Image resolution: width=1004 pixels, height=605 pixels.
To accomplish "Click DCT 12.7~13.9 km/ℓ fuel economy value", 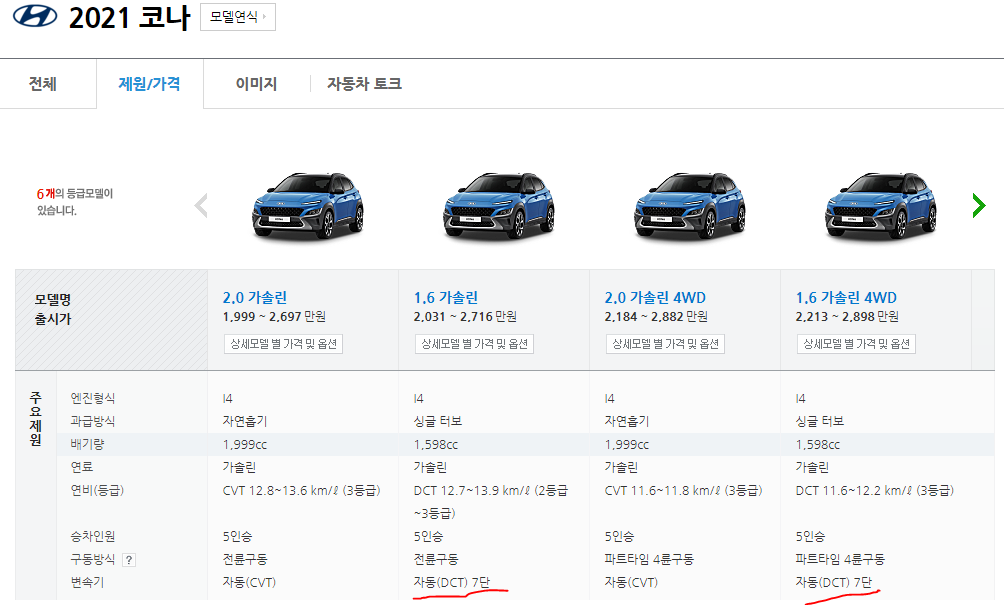I will coord(490,502).
